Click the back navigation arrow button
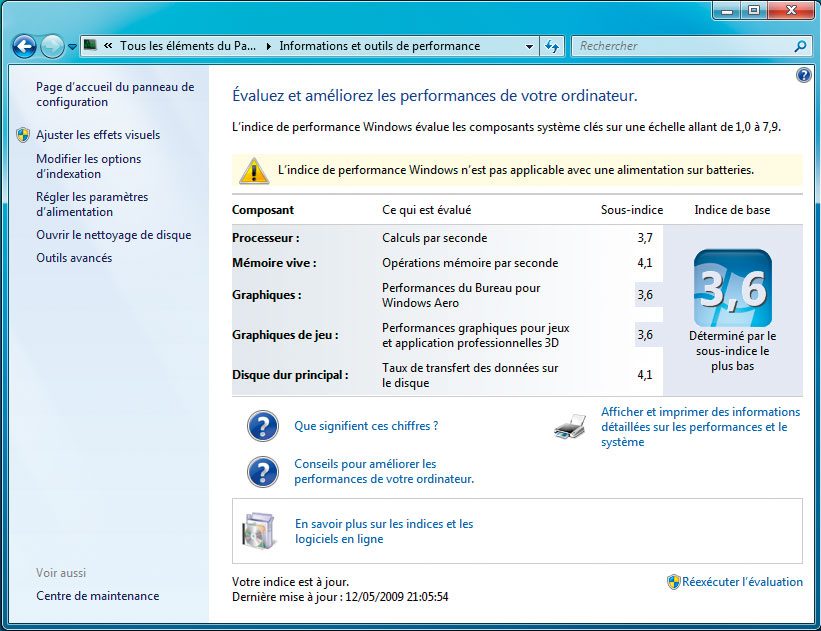 (24, 46)
